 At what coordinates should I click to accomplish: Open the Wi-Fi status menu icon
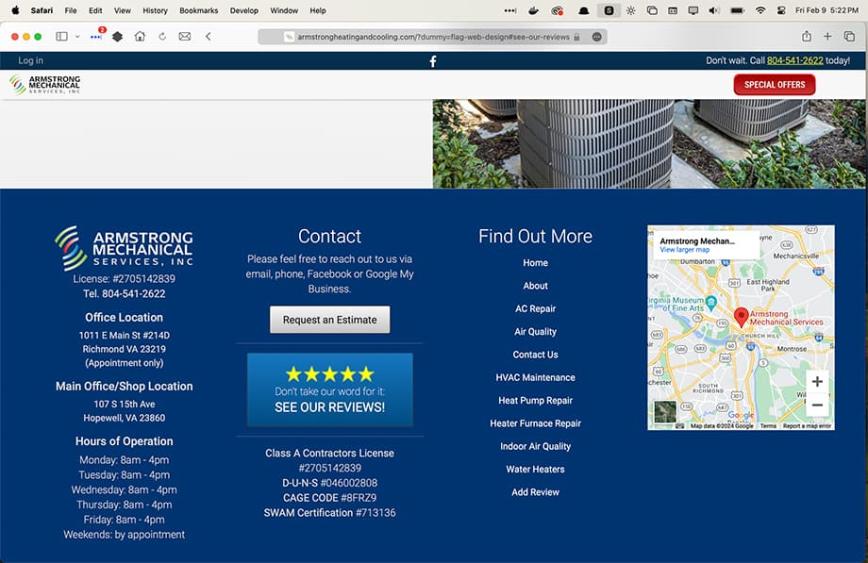760,11
